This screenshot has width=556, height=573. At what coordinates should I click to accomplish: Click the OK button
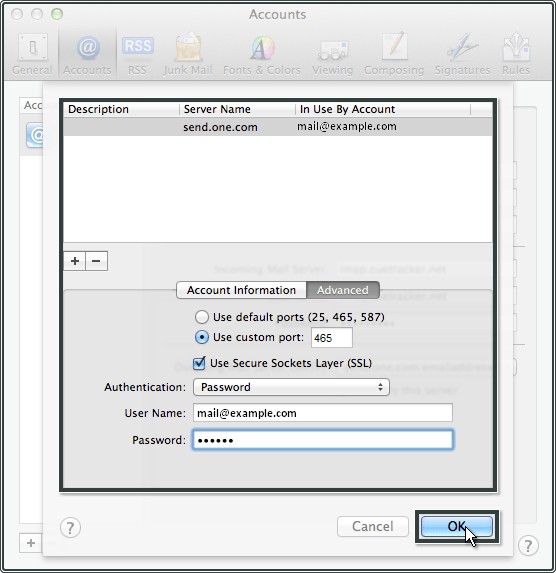tap(457, 526)
